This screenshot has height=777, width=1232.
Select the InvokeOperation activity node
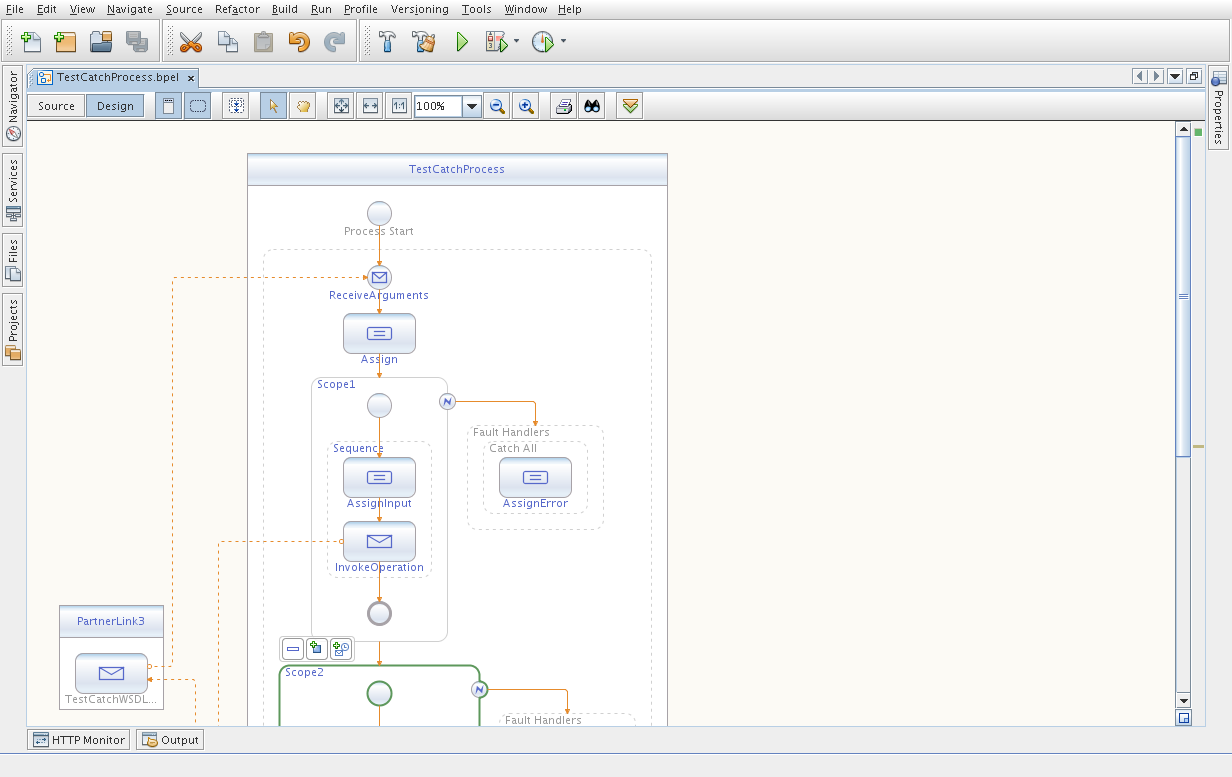tap(379, 541)
